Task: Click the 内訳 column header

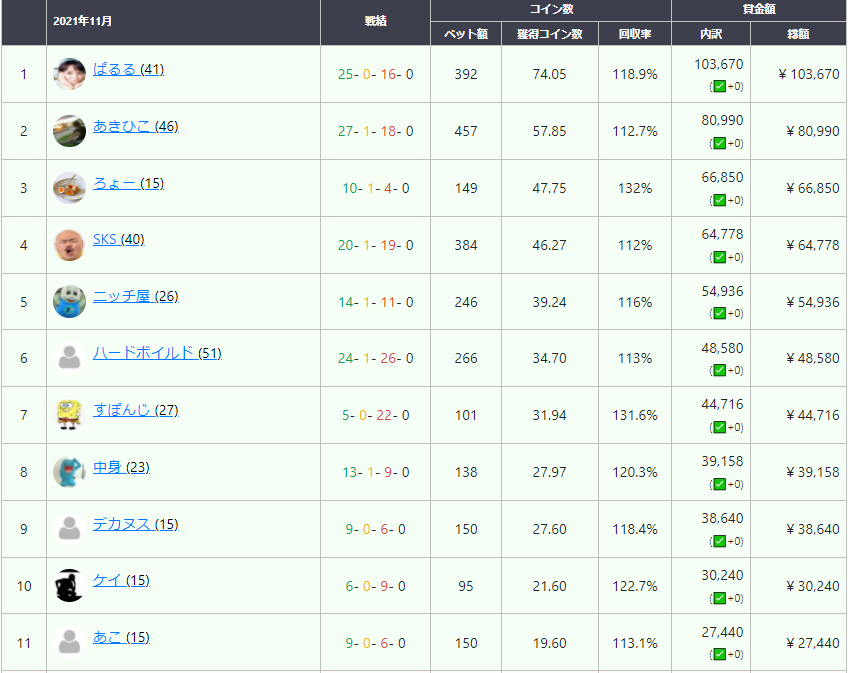Action: [711, 34]
